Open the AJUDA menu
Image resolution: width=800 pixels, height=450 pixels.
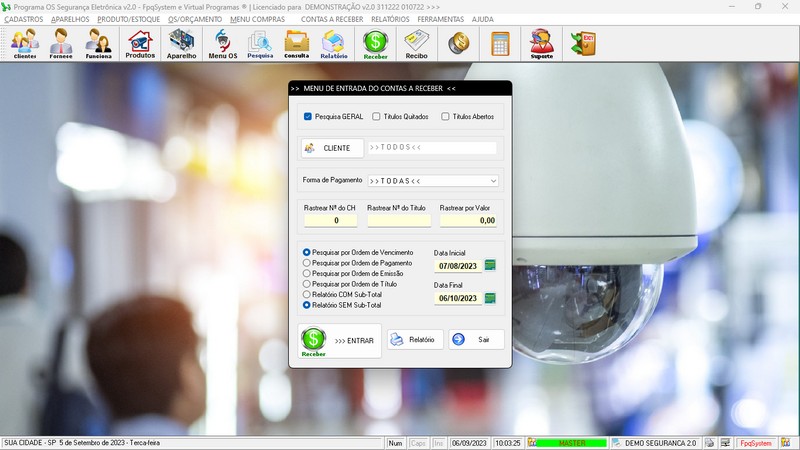pyautogui.click(x=482, y=19)
